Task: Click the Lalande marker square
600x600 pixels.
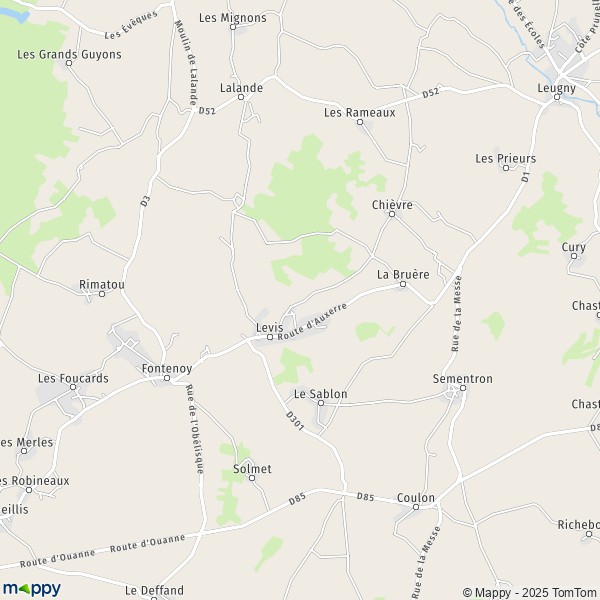Action: click(241, 97)
